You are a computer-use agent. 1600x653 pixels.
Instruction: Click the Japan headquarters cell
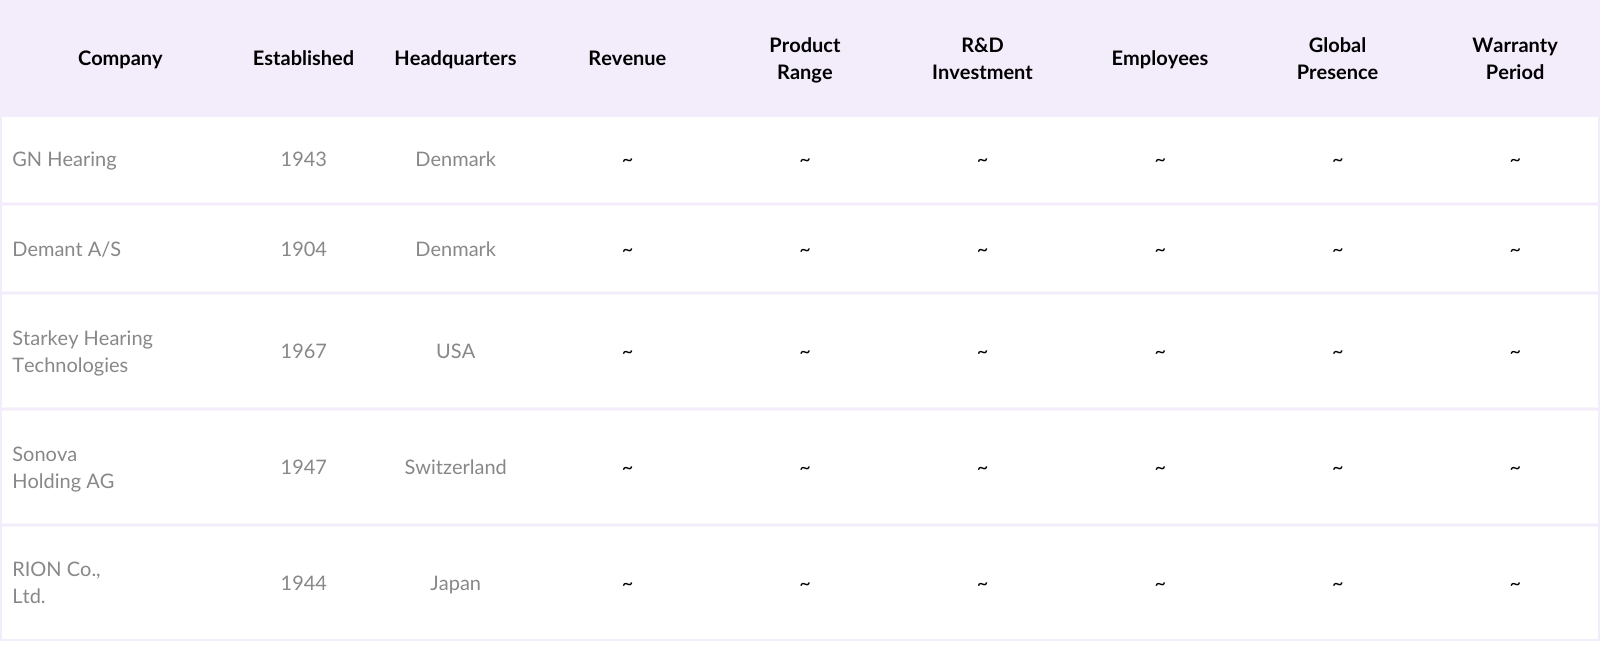click(455, 583)
